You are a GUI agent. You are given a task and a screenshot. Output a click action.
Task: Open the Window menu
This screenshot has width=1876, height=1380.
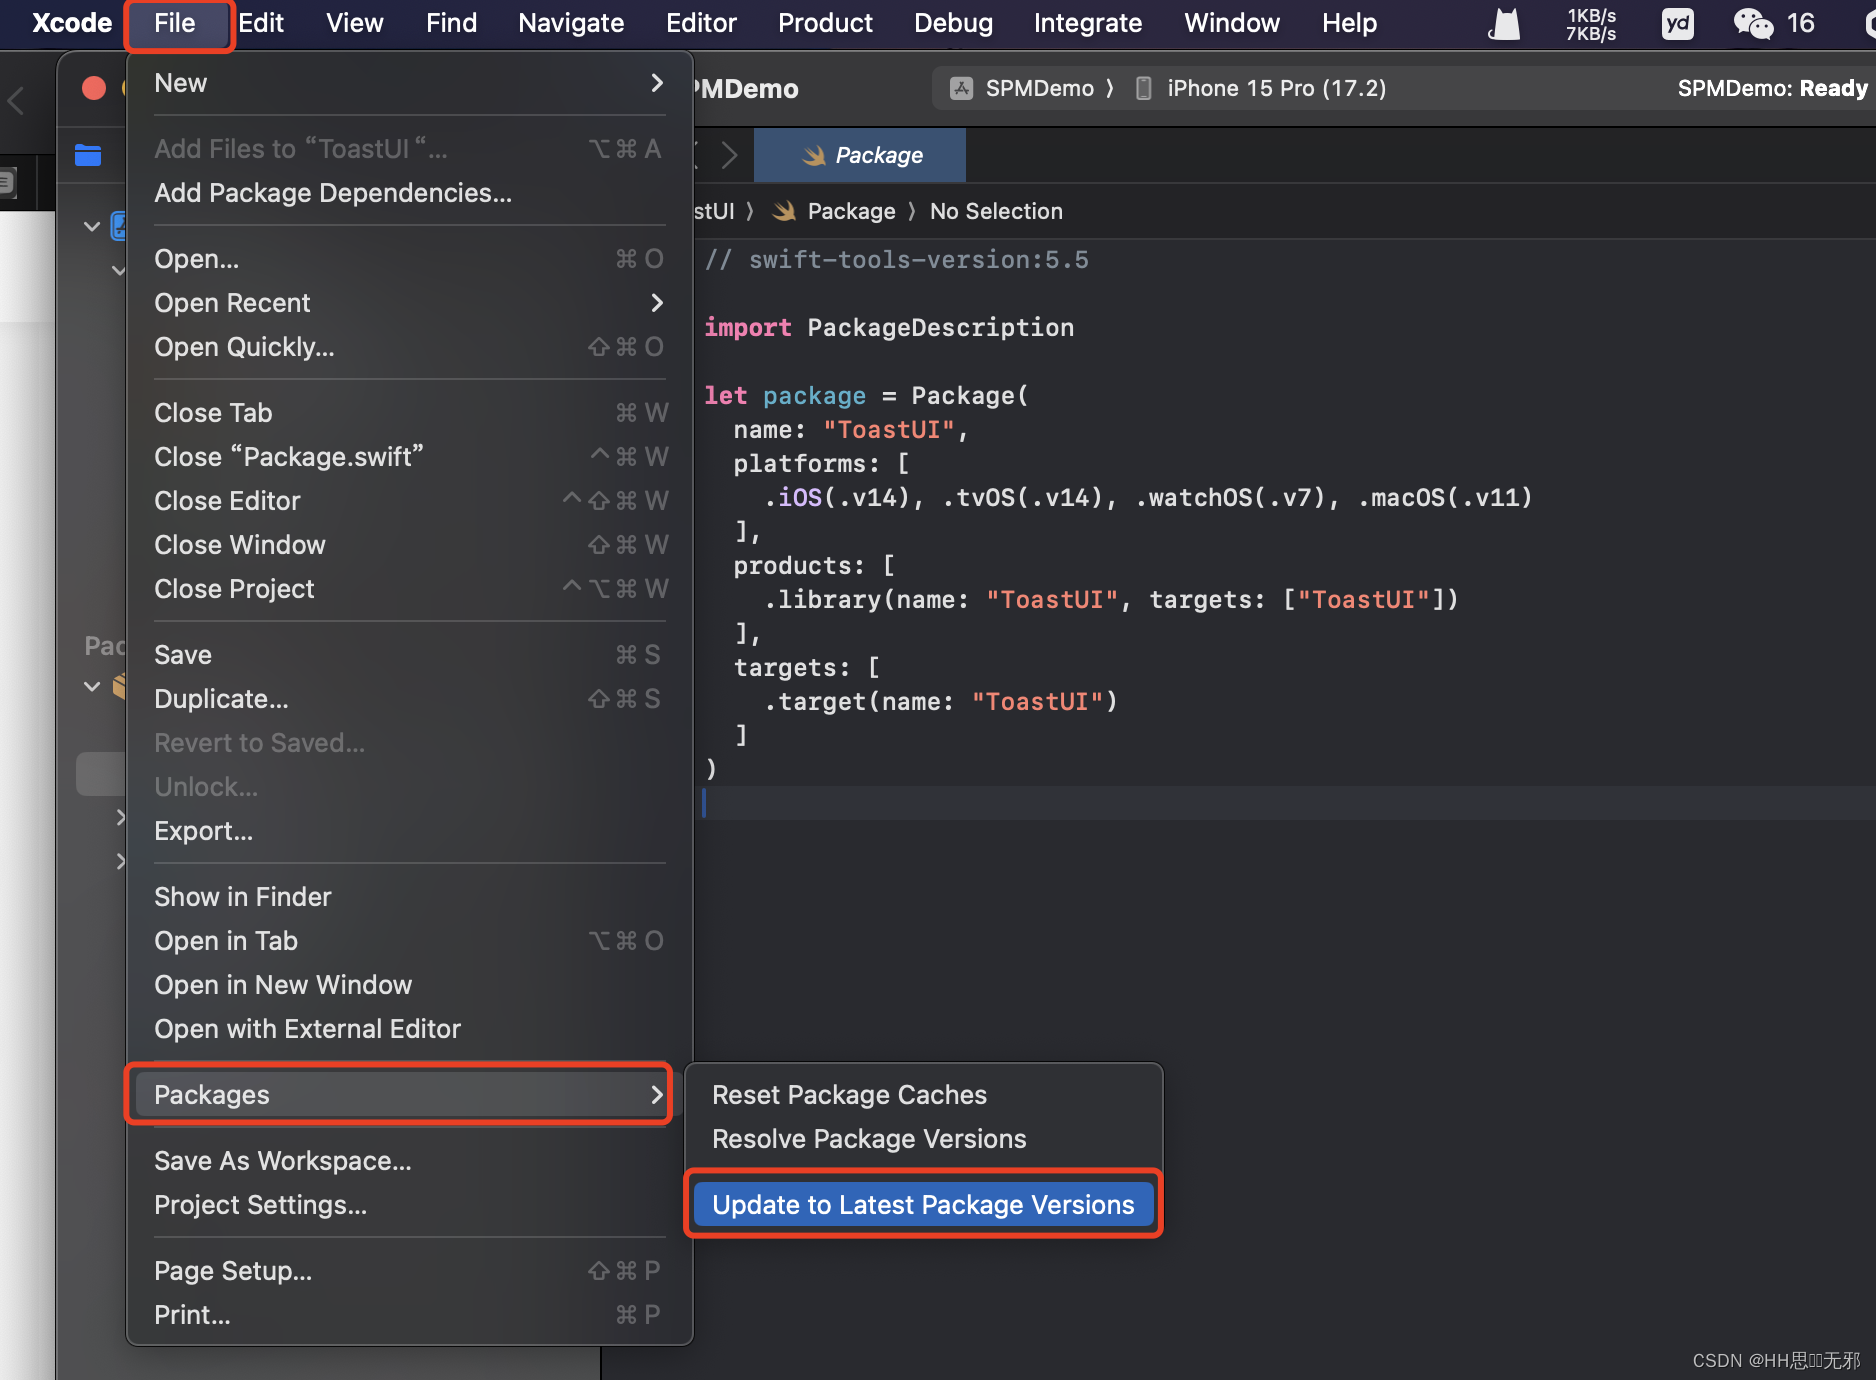click(x=1231, y=23)
